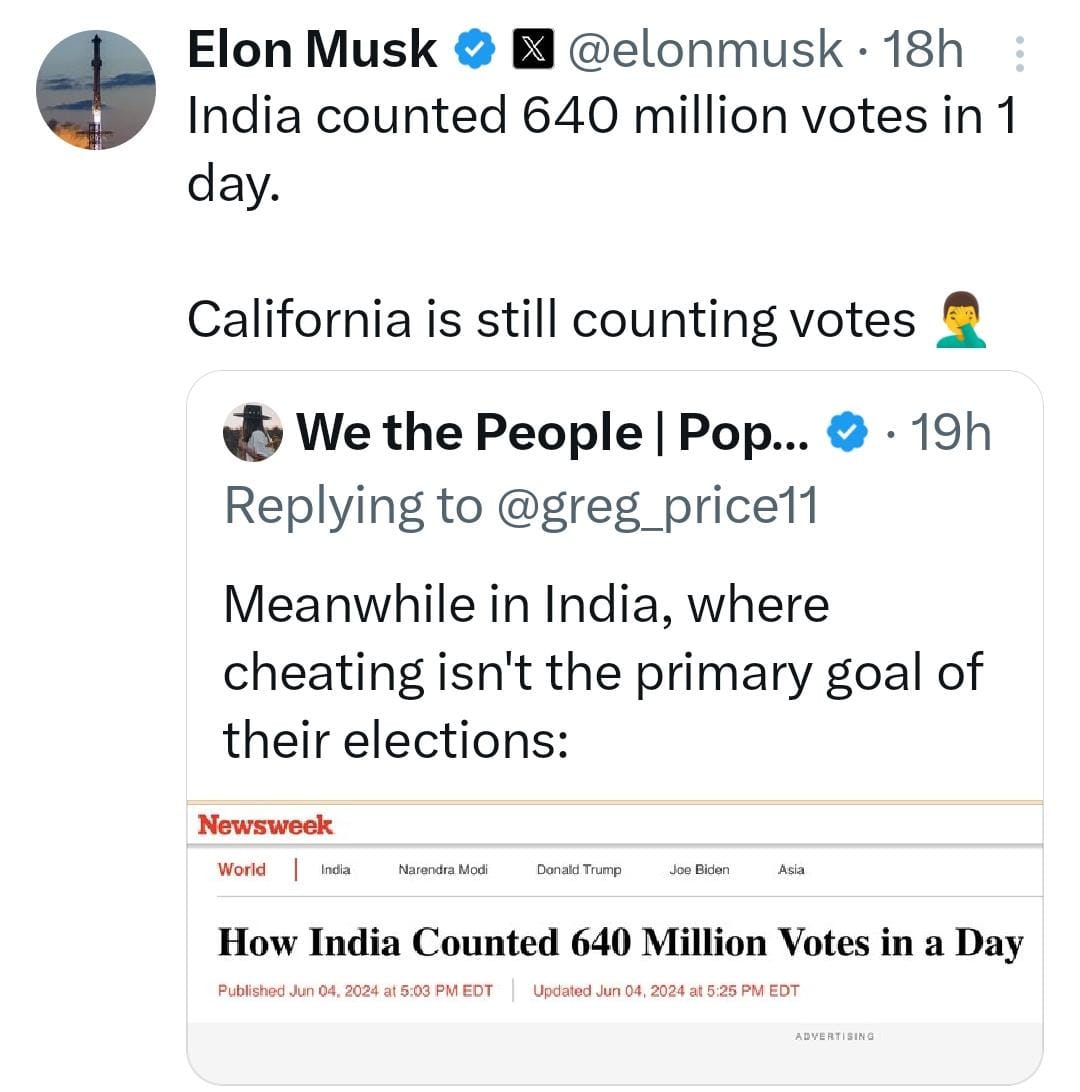Select the Asia topic tab

coord(791,870)
